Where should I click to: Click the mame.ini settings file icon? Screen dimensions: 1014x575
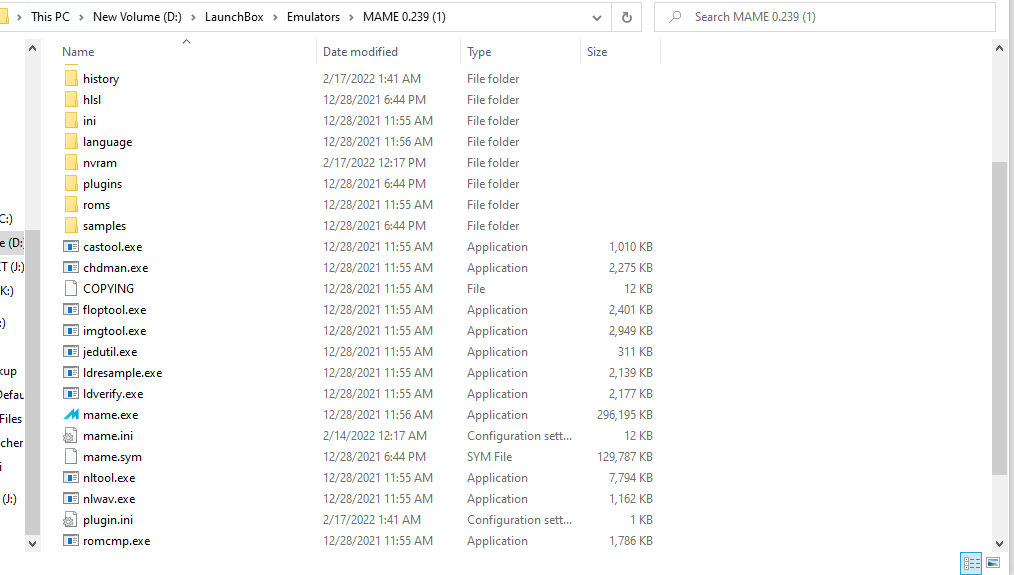point(70,436)
